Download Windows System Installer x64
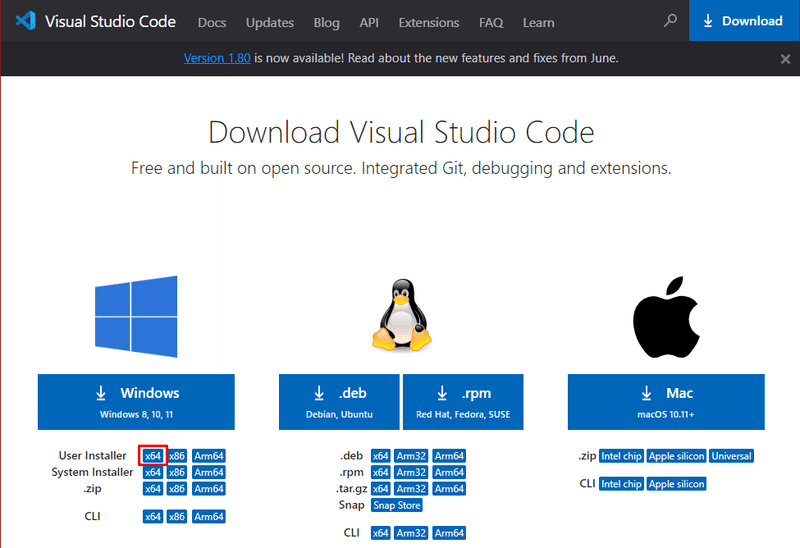Image resolution: width=800 pixels, height=548 pixels. tap(153, 472)
